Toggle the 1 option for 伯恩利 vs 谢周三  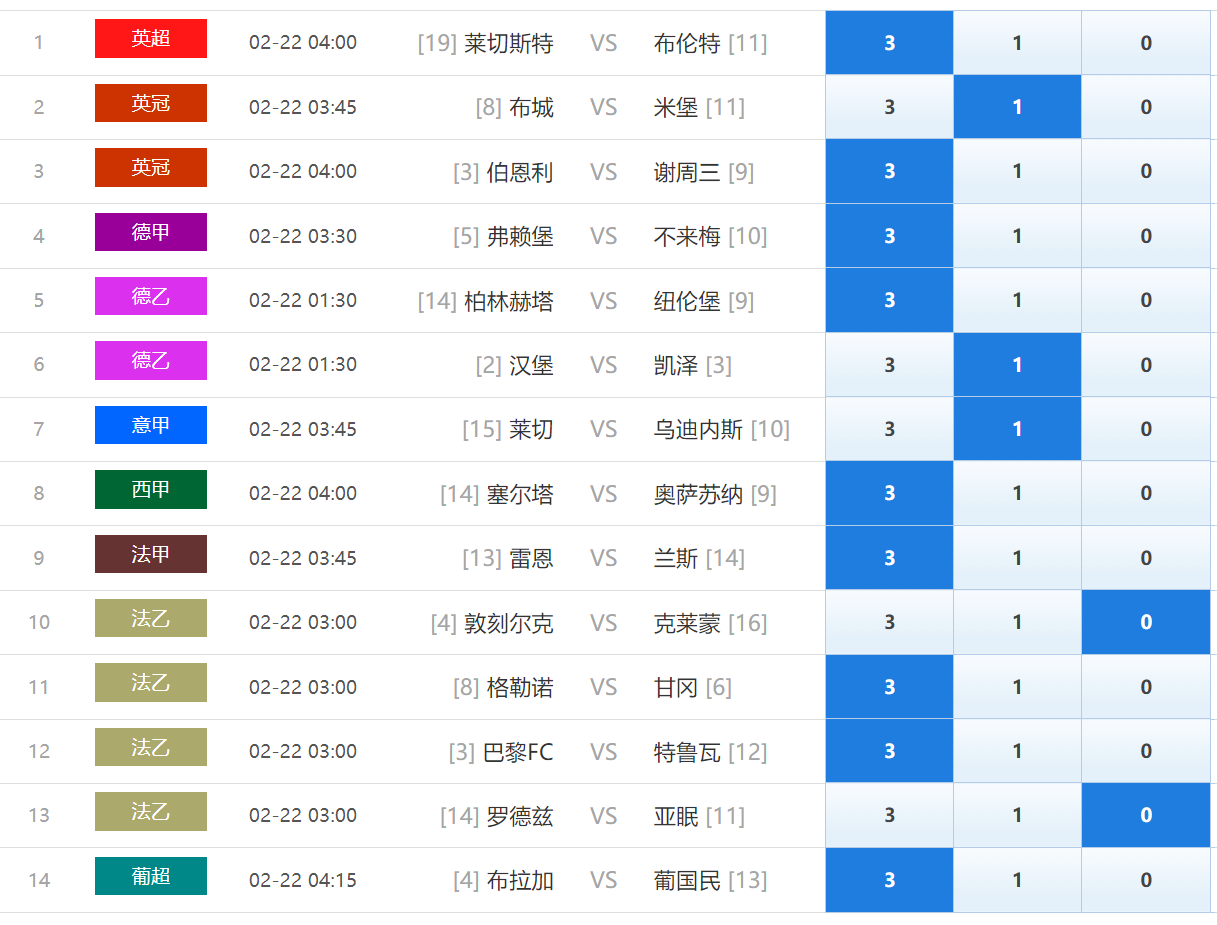(1017, 172)
